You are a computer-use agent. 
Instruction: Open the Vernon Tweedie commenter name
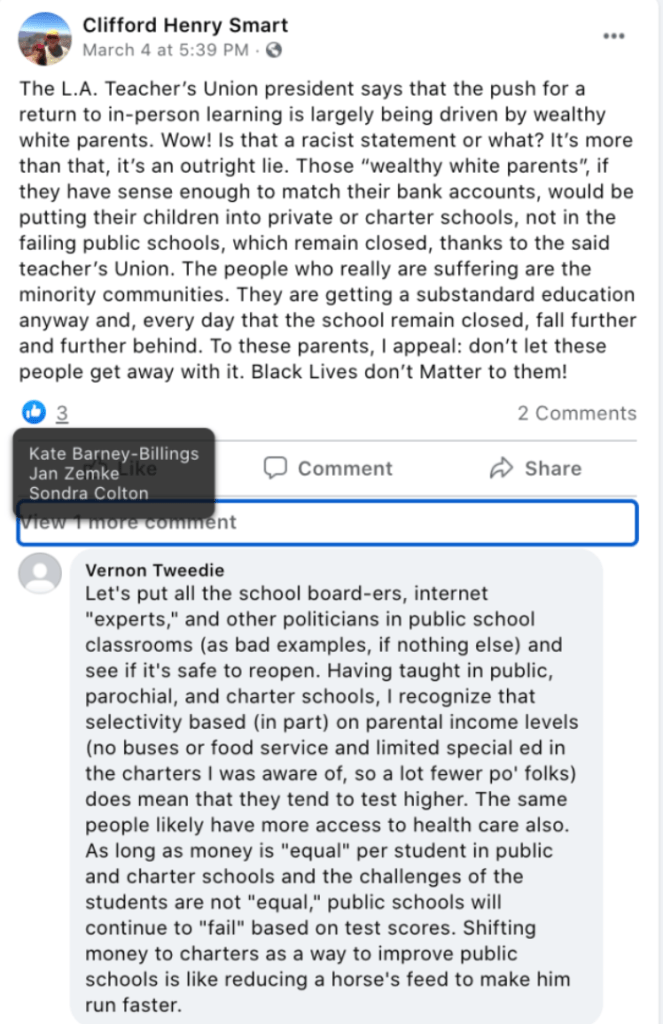[147, 570]
